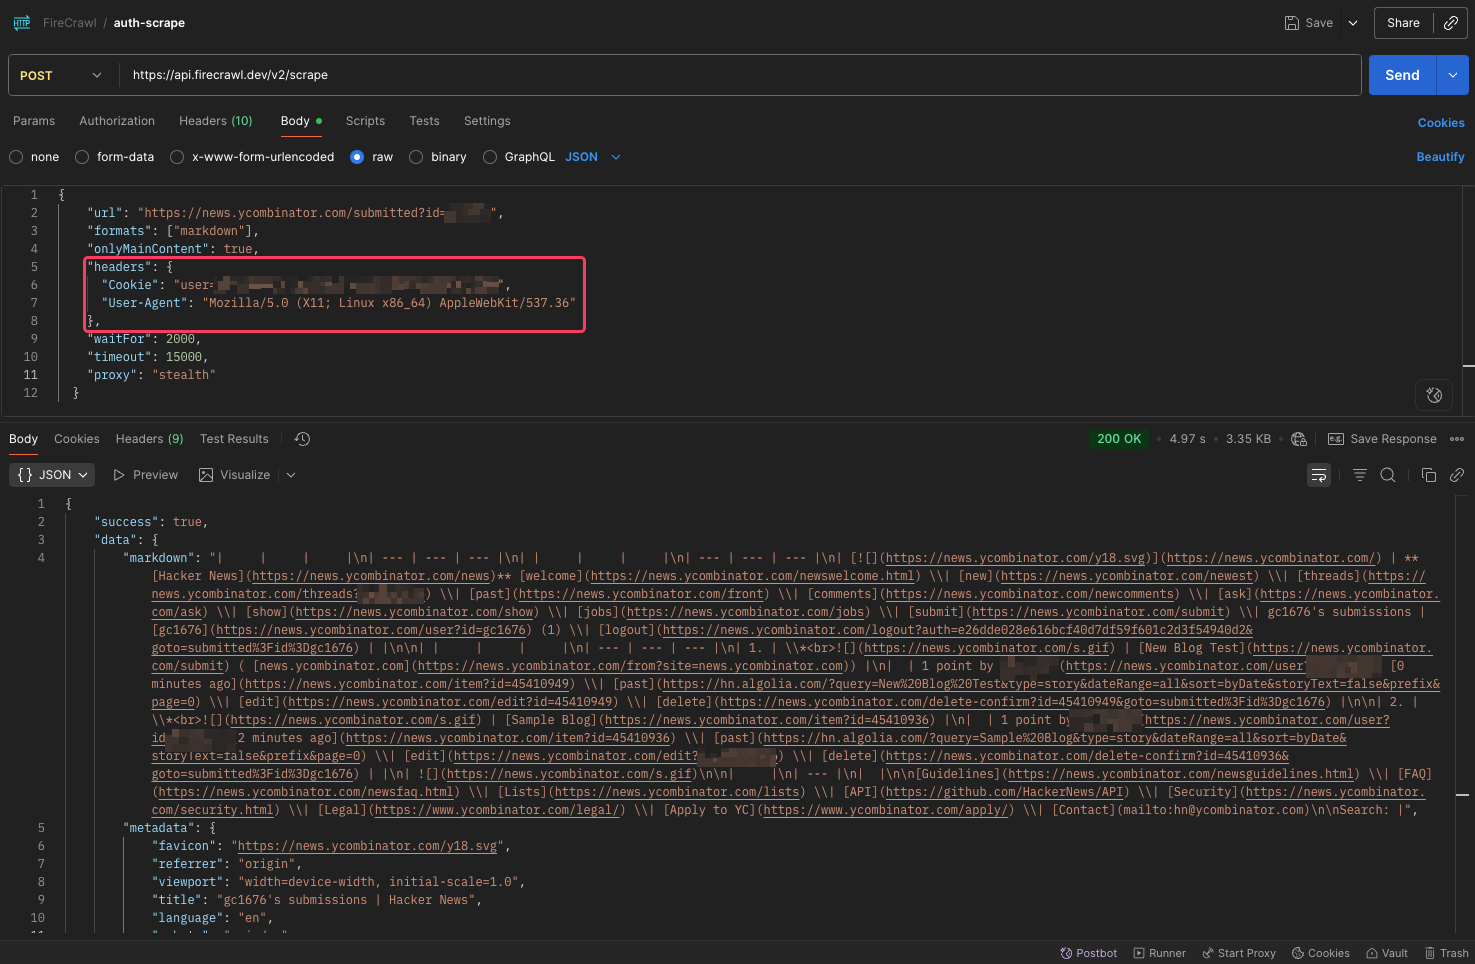The width and height of the screenshot is (1475, 964).
Task: Open Trash in the status bar
Action: 1447,953
